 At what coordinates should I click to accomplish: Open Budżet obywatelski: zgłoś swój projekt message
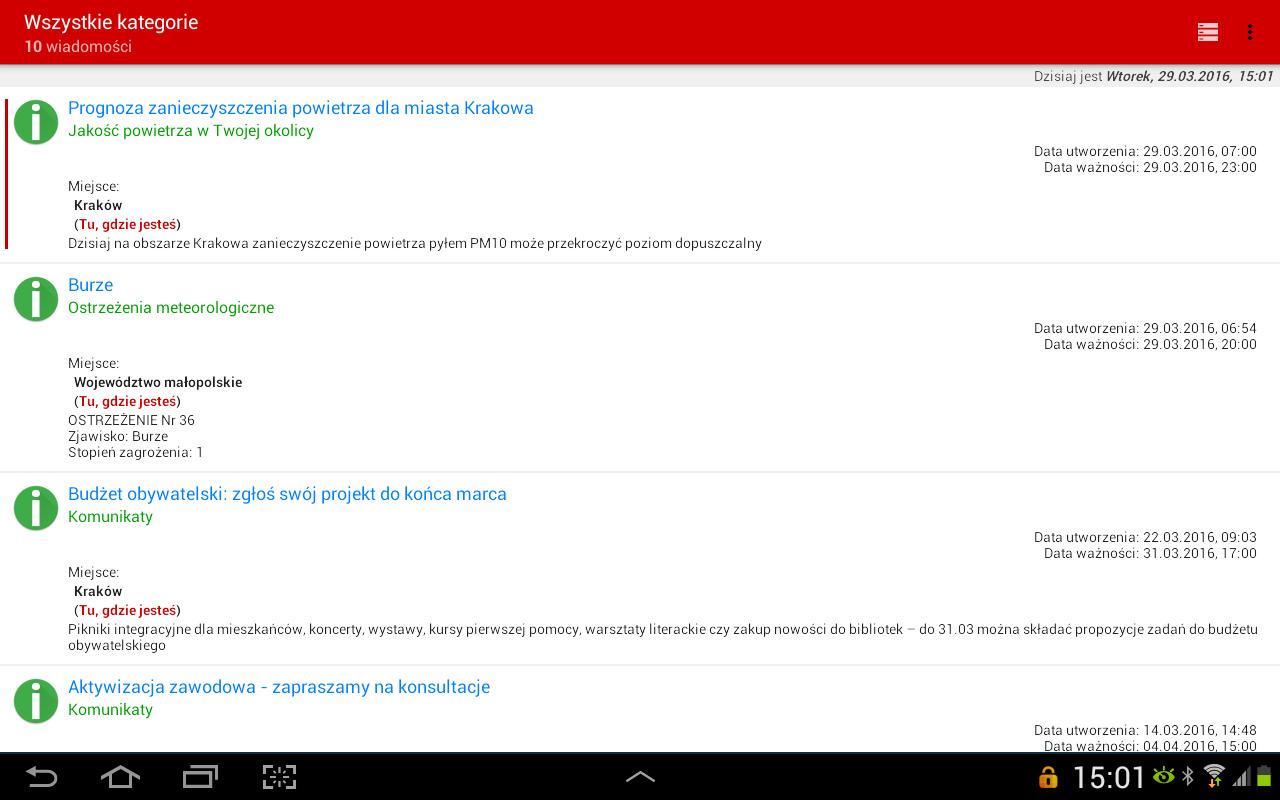click(x=287, y=494)
